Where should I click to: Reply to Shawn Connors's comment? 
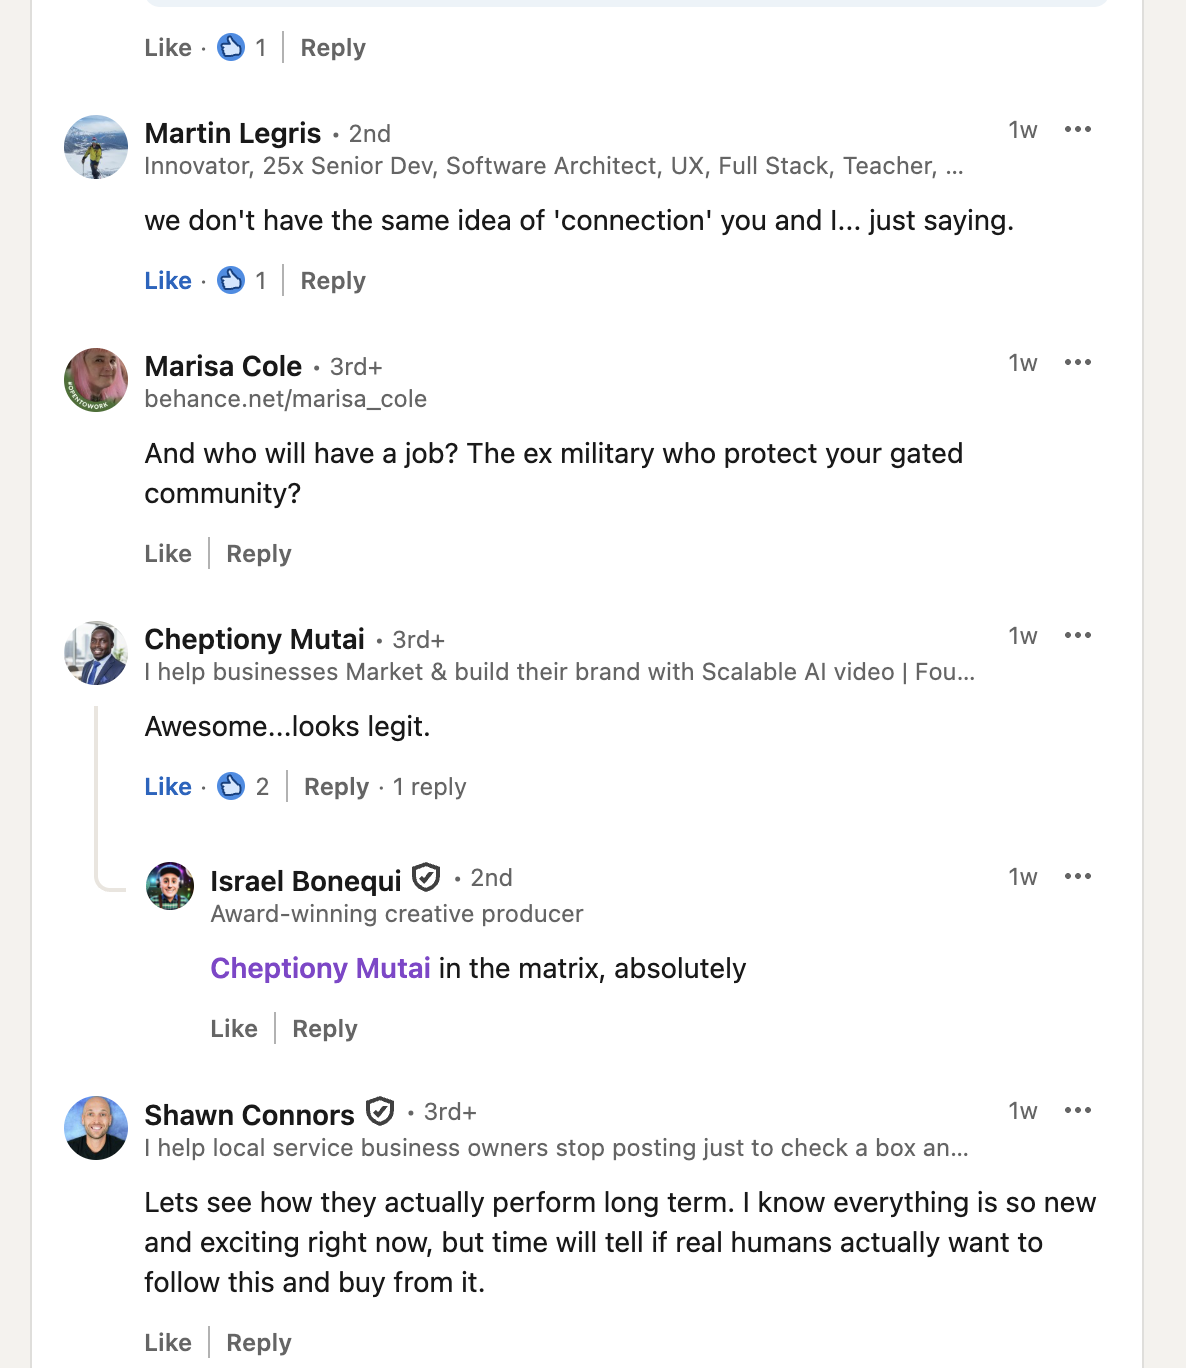259,1343
